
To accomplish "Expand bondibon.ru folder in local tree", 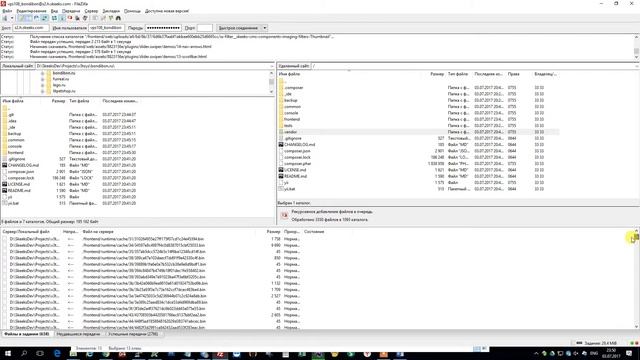I will 42,73.
